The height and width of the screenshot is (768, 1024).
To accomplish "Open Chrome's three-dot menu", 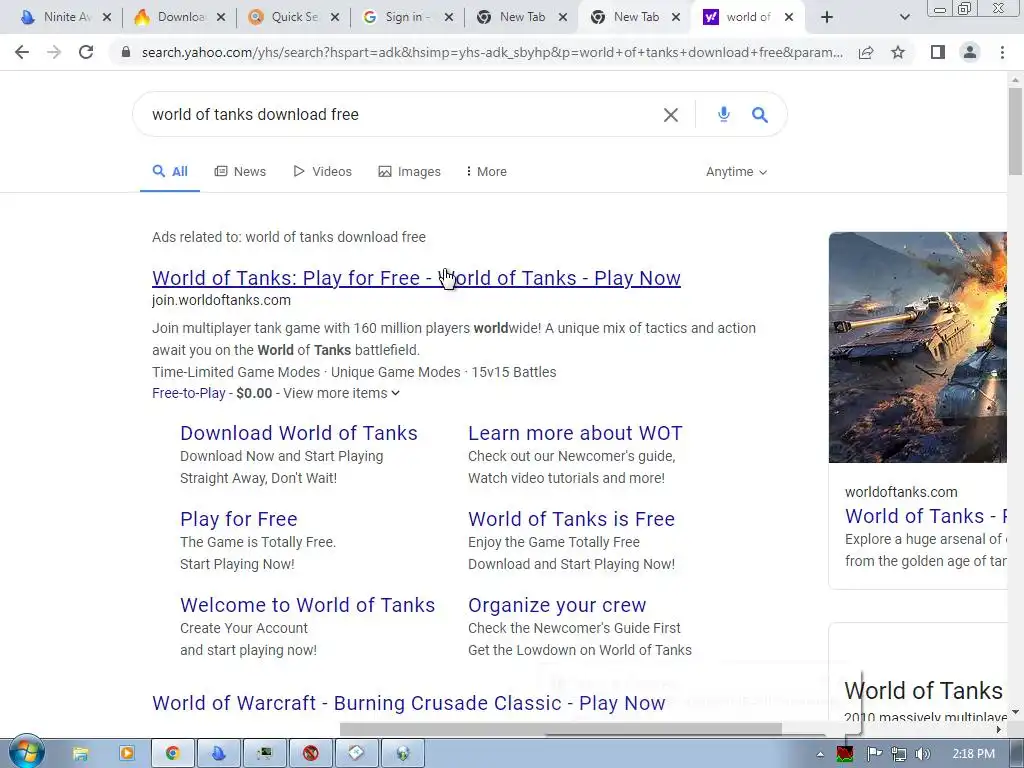I will 1002,52.
